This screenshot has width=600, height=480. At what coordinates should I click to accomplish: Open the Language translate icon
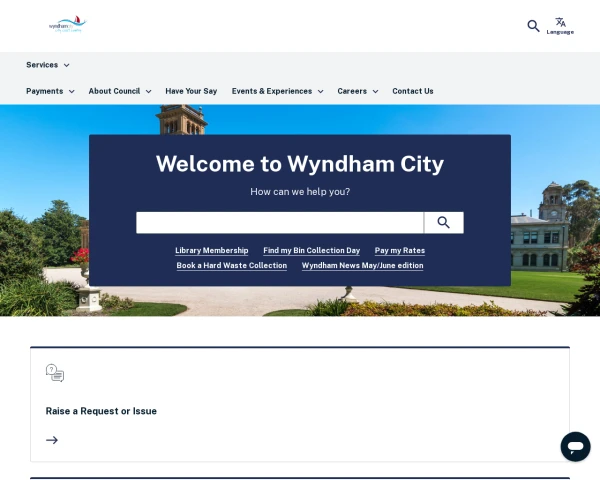[560, 22]
